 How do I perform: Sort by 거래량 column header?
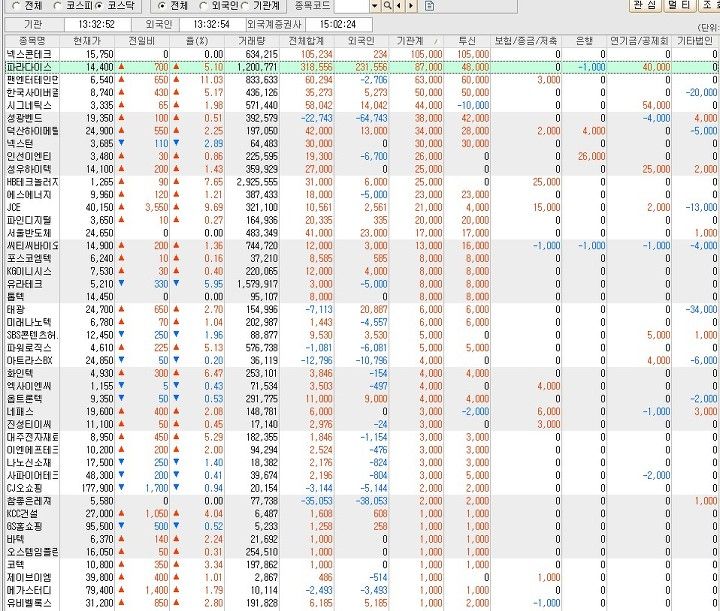tap(252, 41)
